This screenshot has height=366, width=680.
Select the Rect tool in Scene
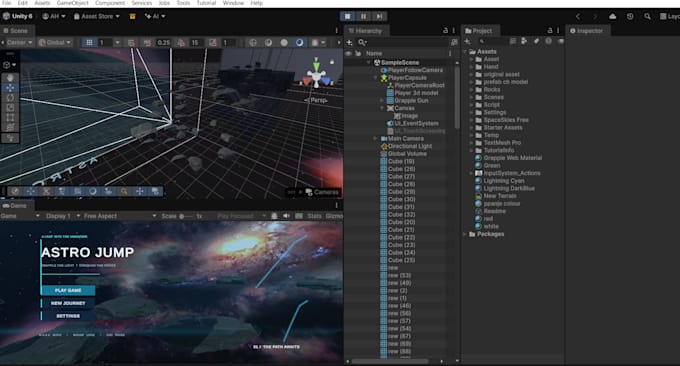coord(10,118)
